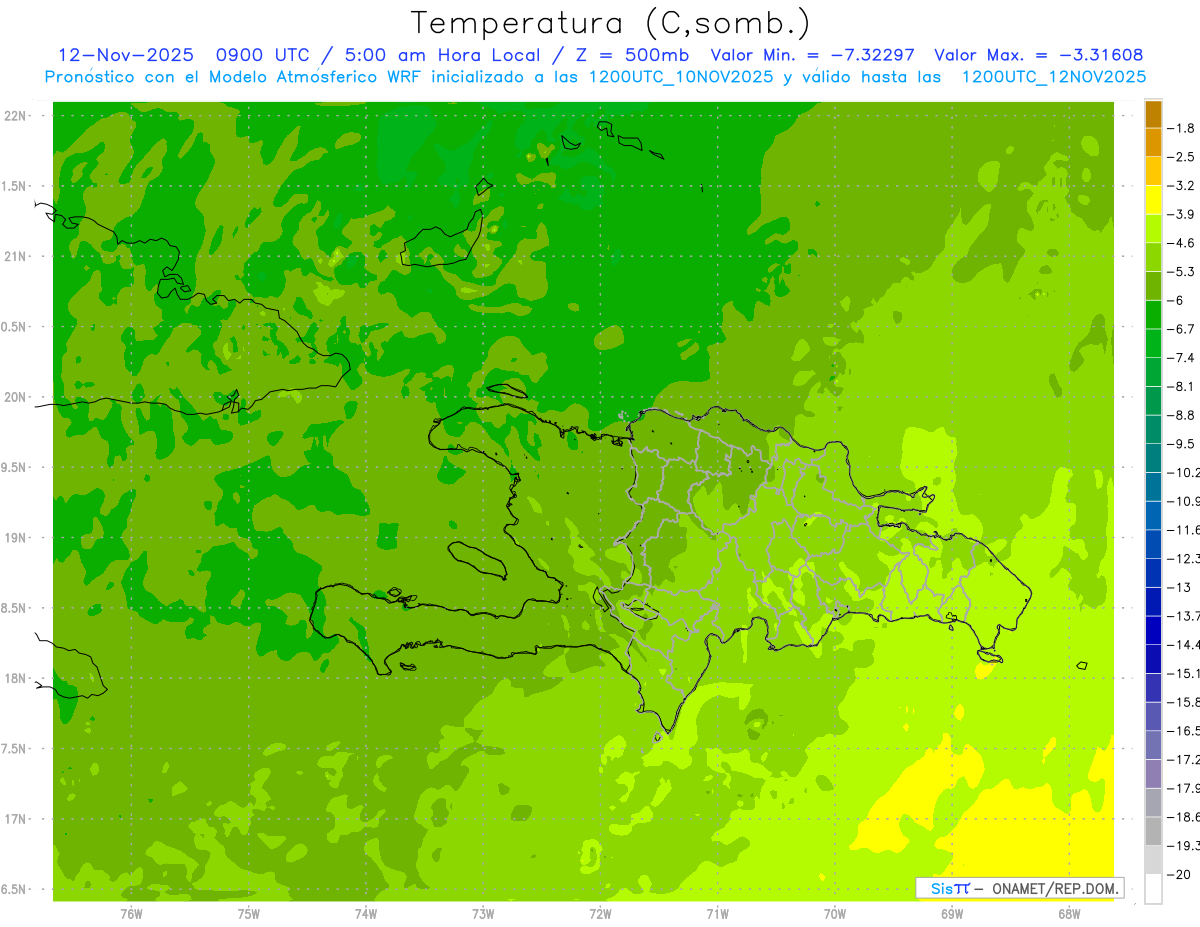Click the legend value "-3.2"
This screenshot has width=1200, height=927.
(x=1182, y=186)
